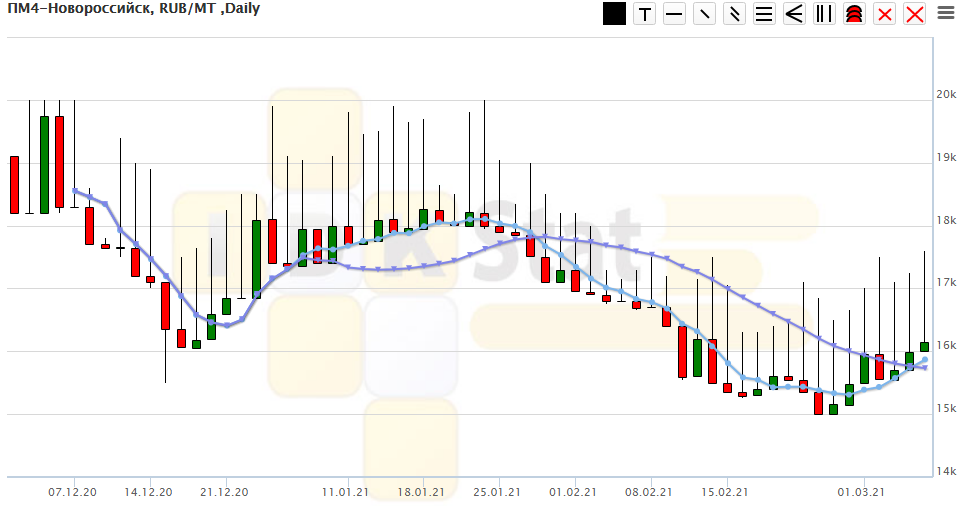Click the 20k price axis label
The width and height of the screenshot is (965, 506).
[946, 94]
